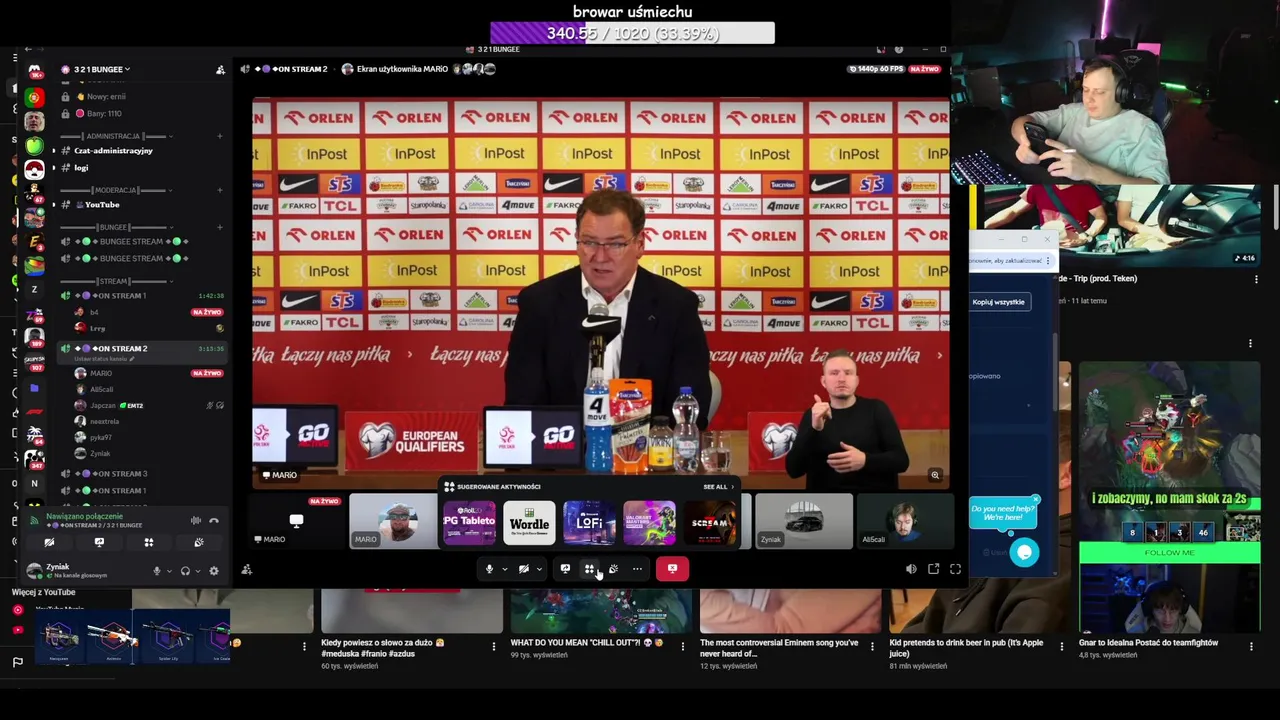Click user Japczan in voice channel list

click(x=103, y=405)
